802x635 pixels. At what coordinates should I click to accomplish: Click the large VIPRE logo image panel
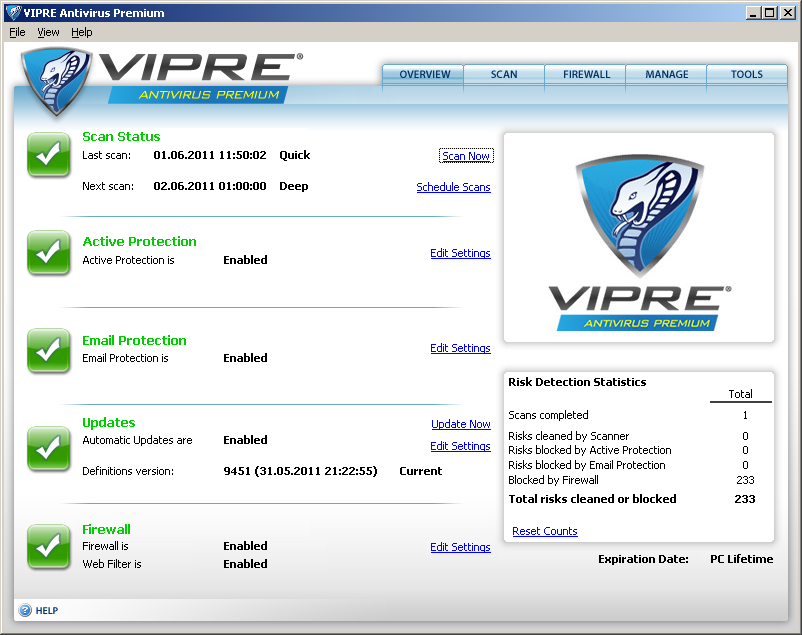638,237
